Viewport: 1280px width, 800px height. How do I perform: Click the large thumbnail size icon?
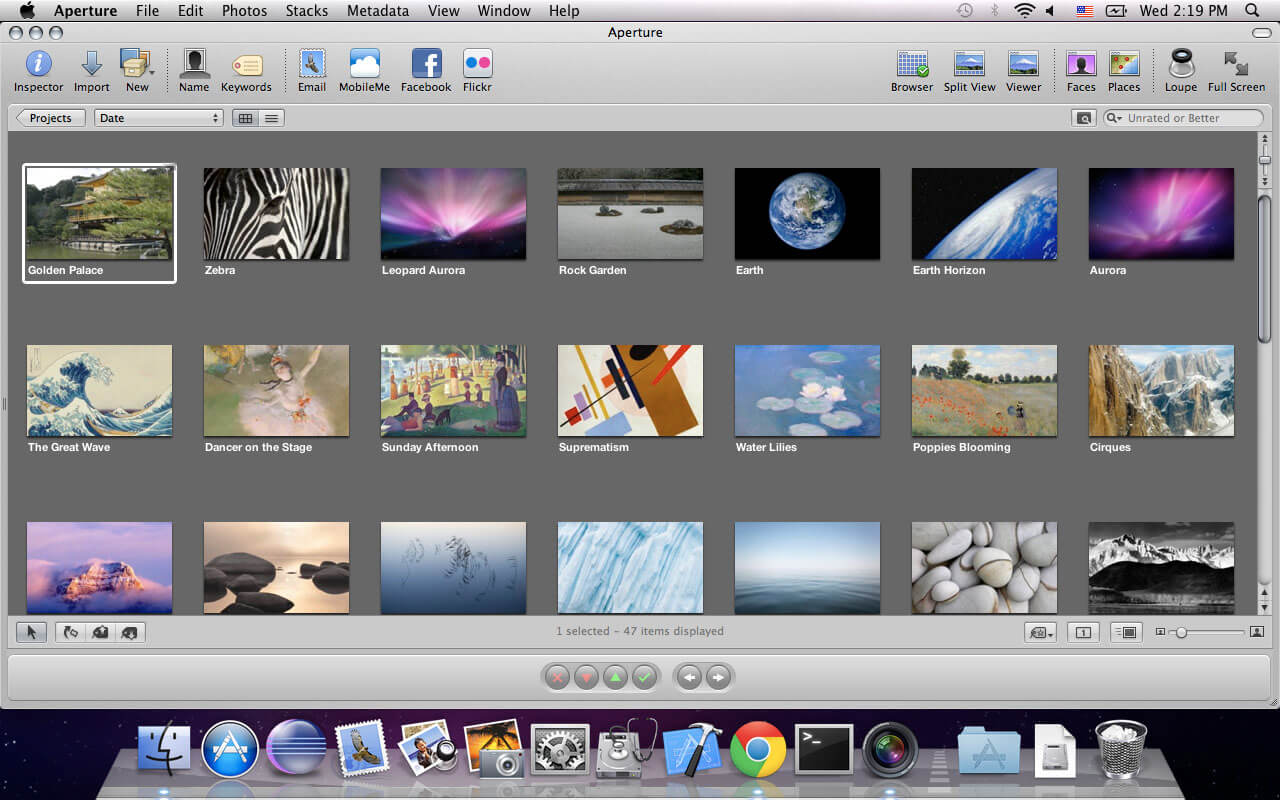(1257, 632)
